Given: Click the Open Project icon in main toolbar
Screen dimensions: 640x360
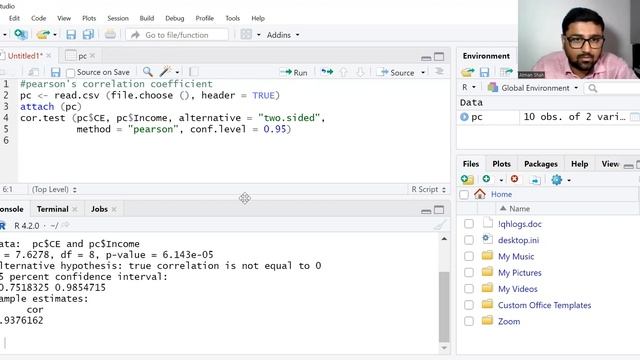Looking at the screenshot, I should (x=20, y=35).
